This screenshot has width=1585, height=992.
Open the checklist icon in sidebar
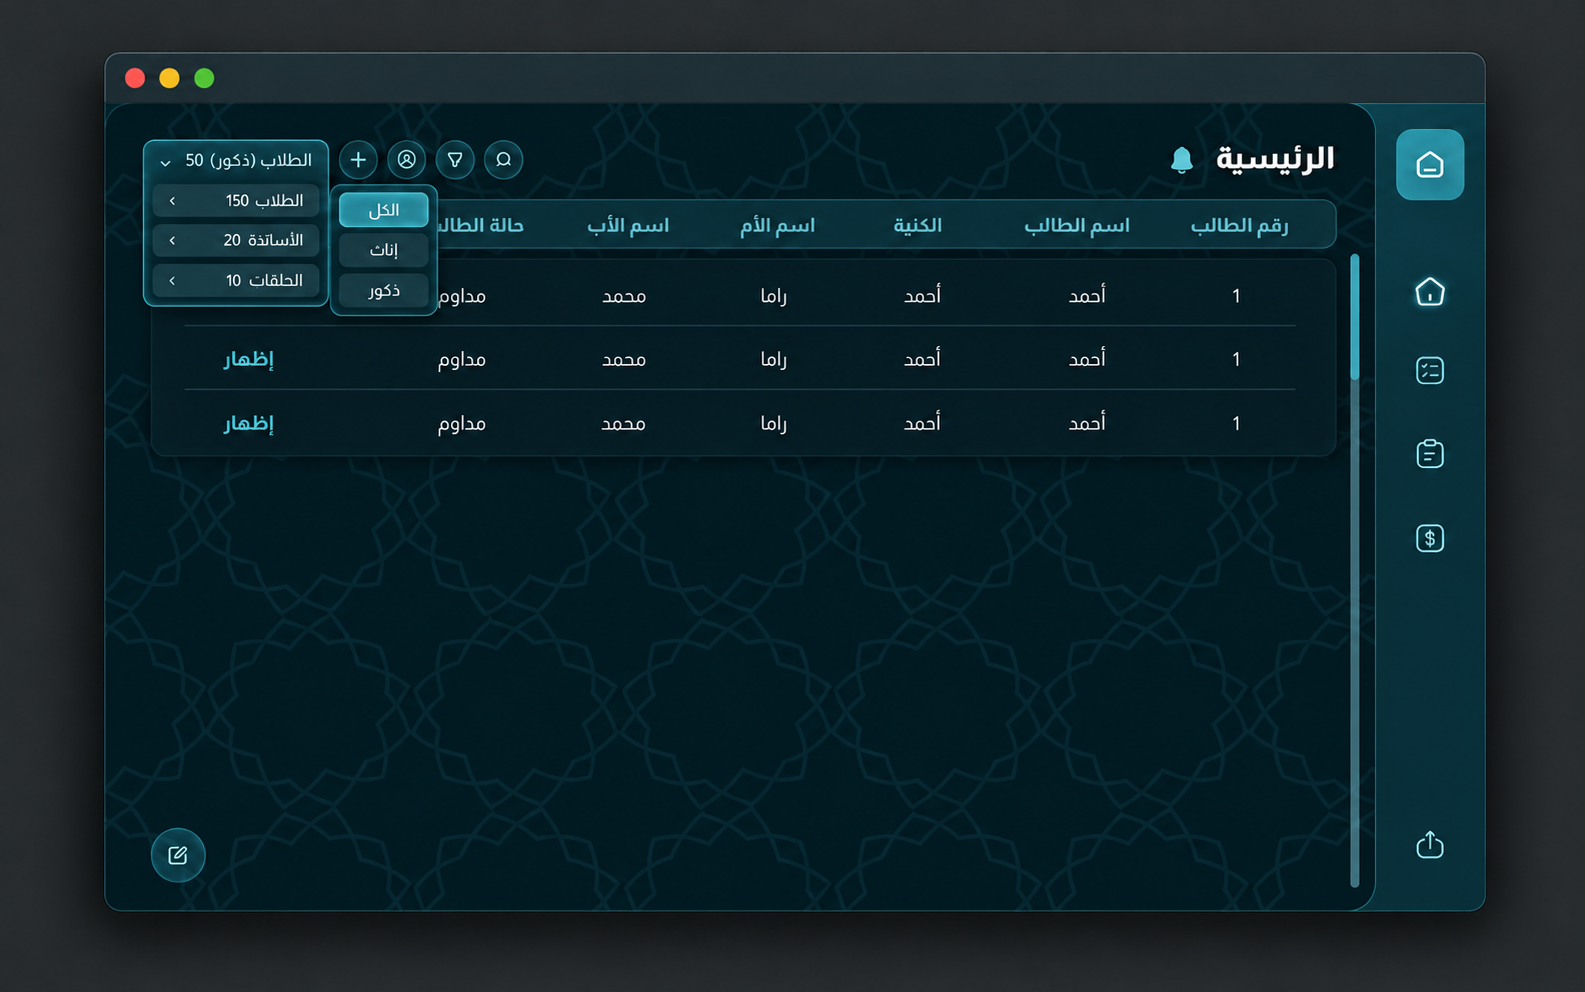point(1430,371)
